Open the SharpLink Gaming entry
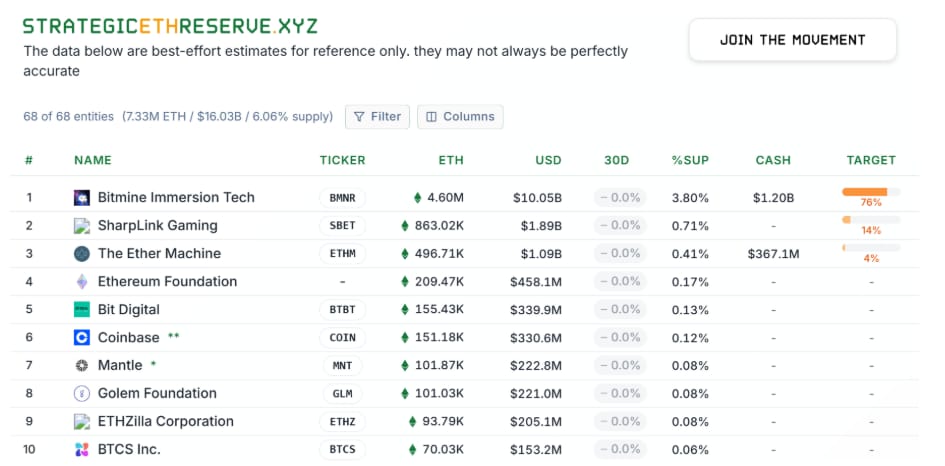The width and height of the screenshot is (945, 466). 157,226
